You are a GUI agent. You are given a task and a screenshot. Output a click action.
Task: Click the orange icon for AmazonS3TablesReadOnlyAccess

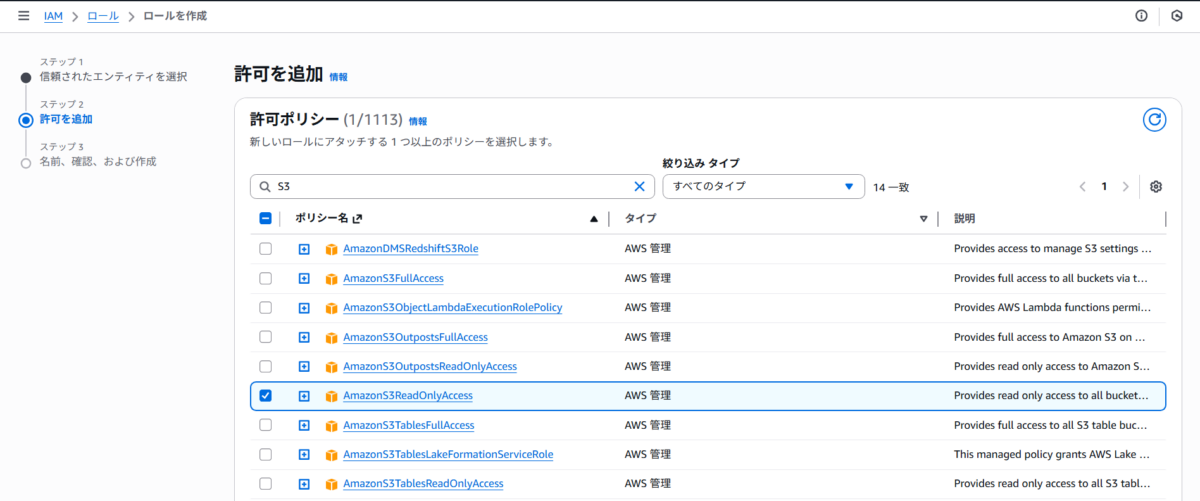click(x=332, y=484)
